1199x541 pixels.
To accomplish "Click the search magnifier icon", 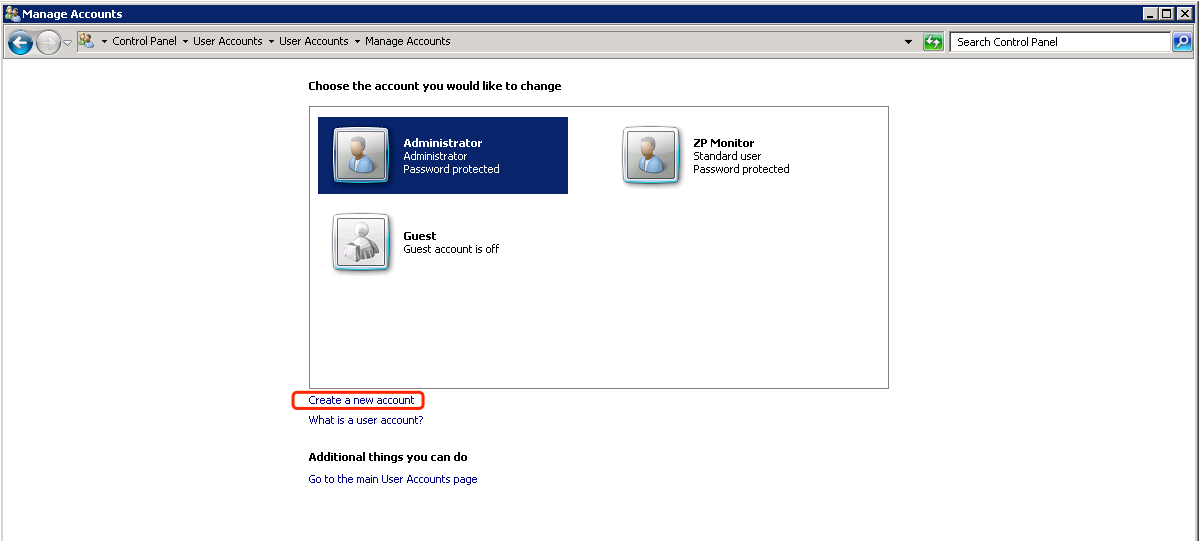I will [1182, 42].
